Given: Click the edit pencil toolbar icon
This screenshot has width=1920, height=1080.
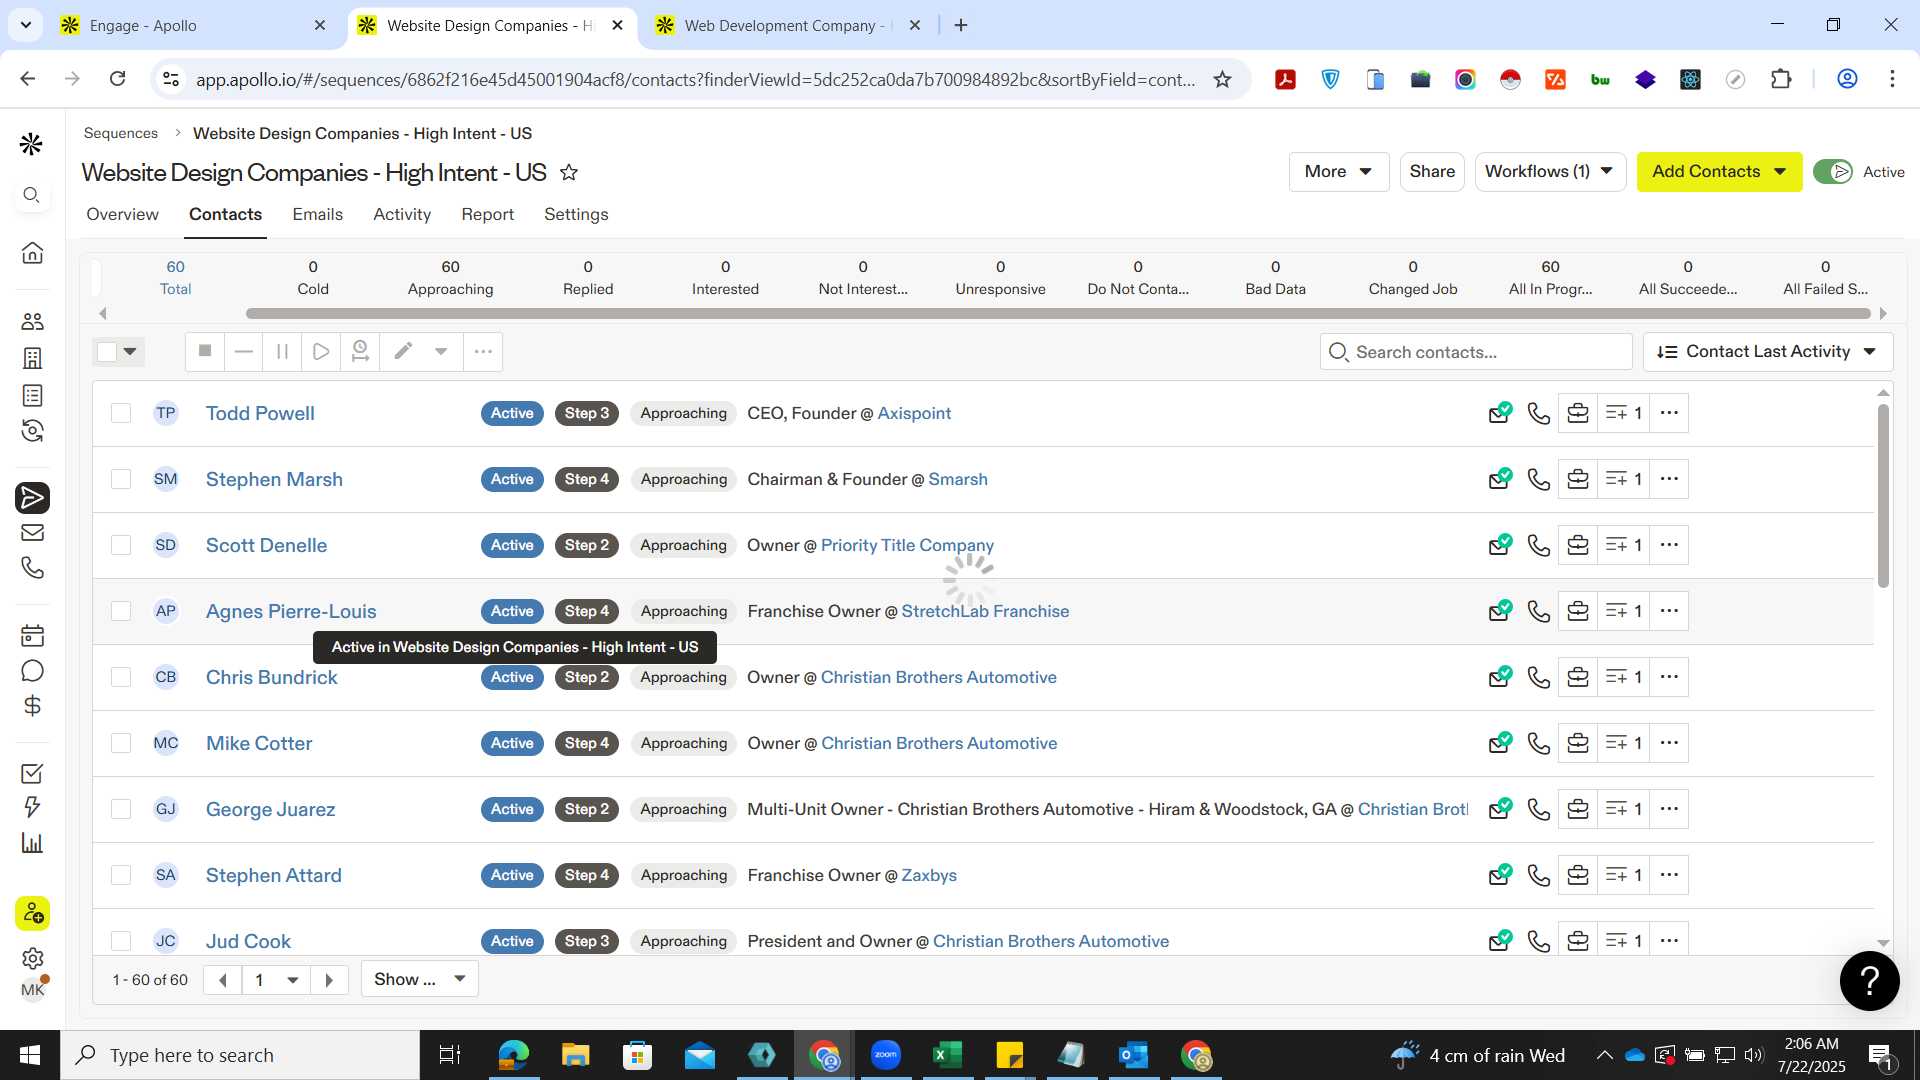Looking at the screenshot, I should 403,351.
